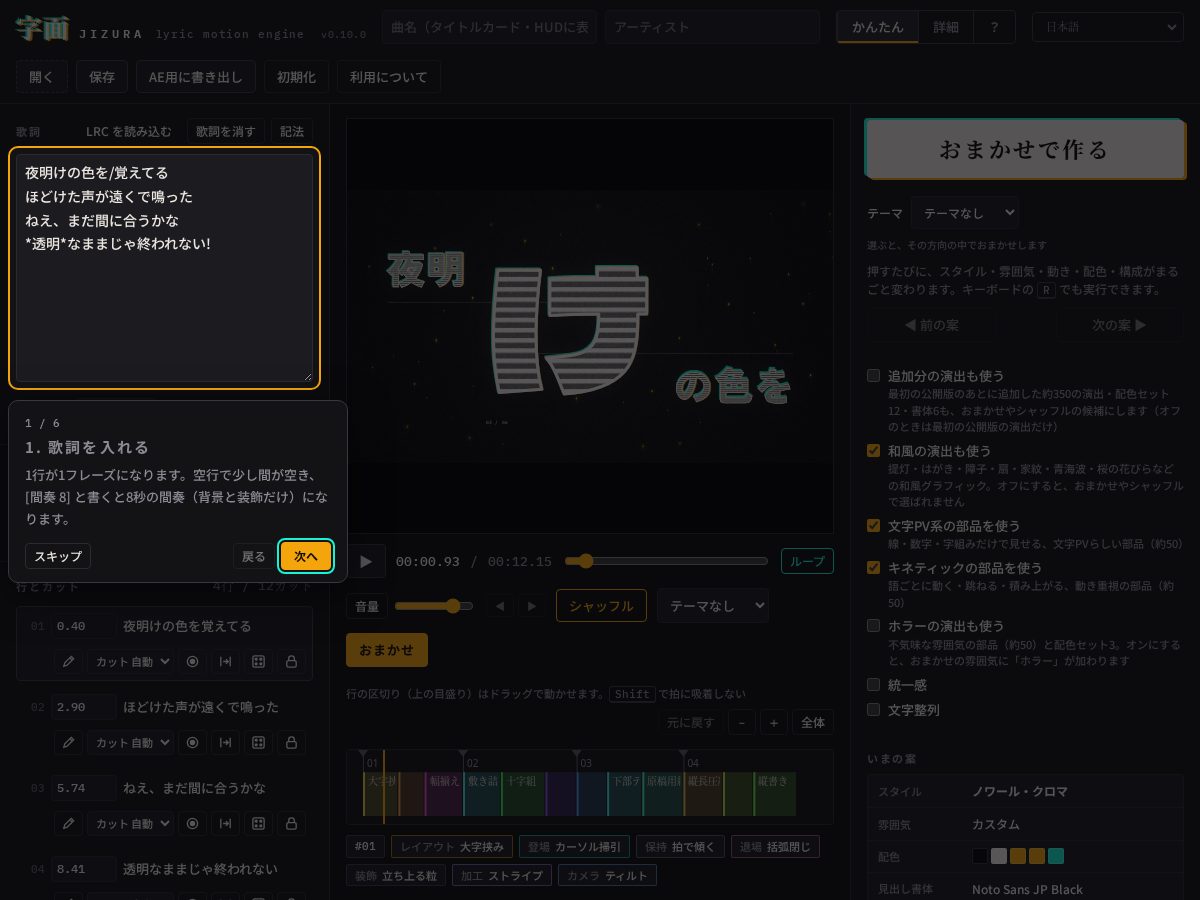
Task: Click 次へ in the tutorial popup
Action: 306,556
